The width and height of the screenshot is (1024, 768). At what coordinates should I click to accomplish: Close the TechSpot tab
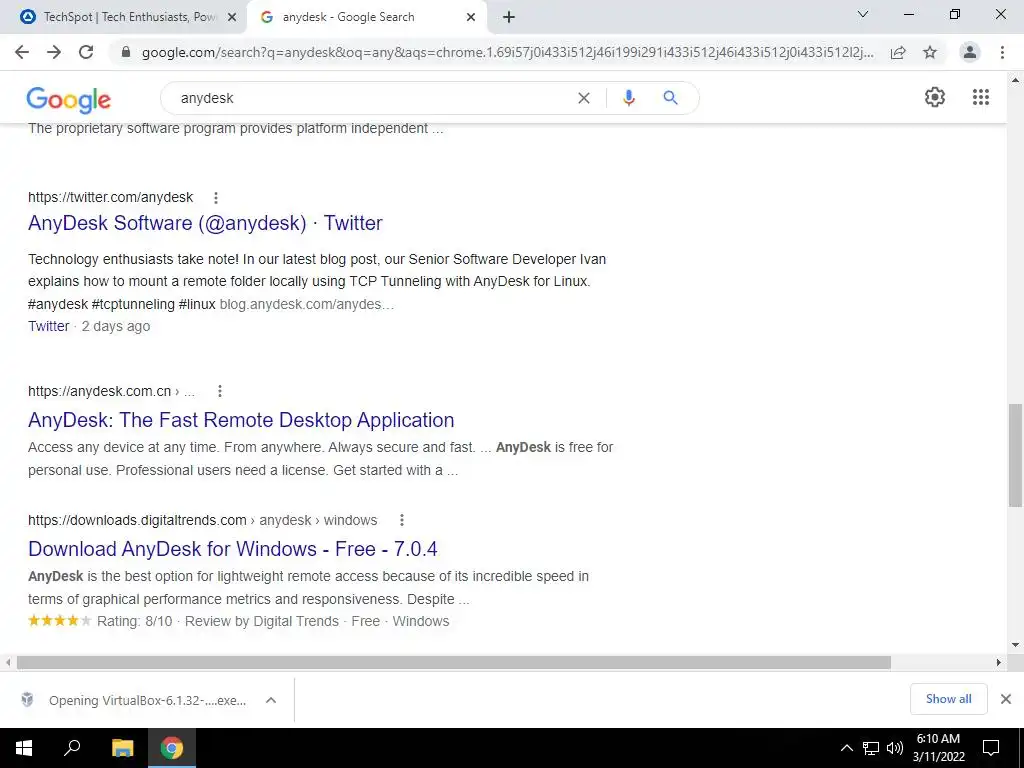click(231, 17)
